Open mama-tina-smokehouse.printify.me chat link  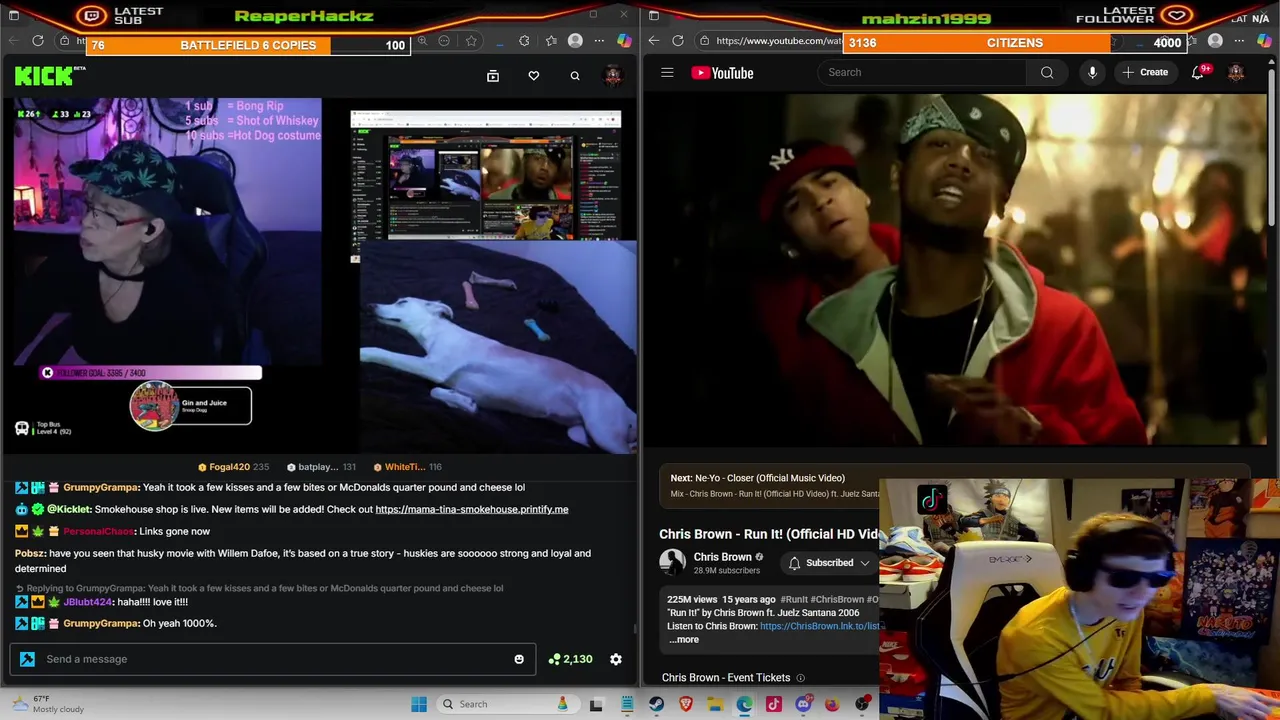pyautogui.click(x=472, y=509)
